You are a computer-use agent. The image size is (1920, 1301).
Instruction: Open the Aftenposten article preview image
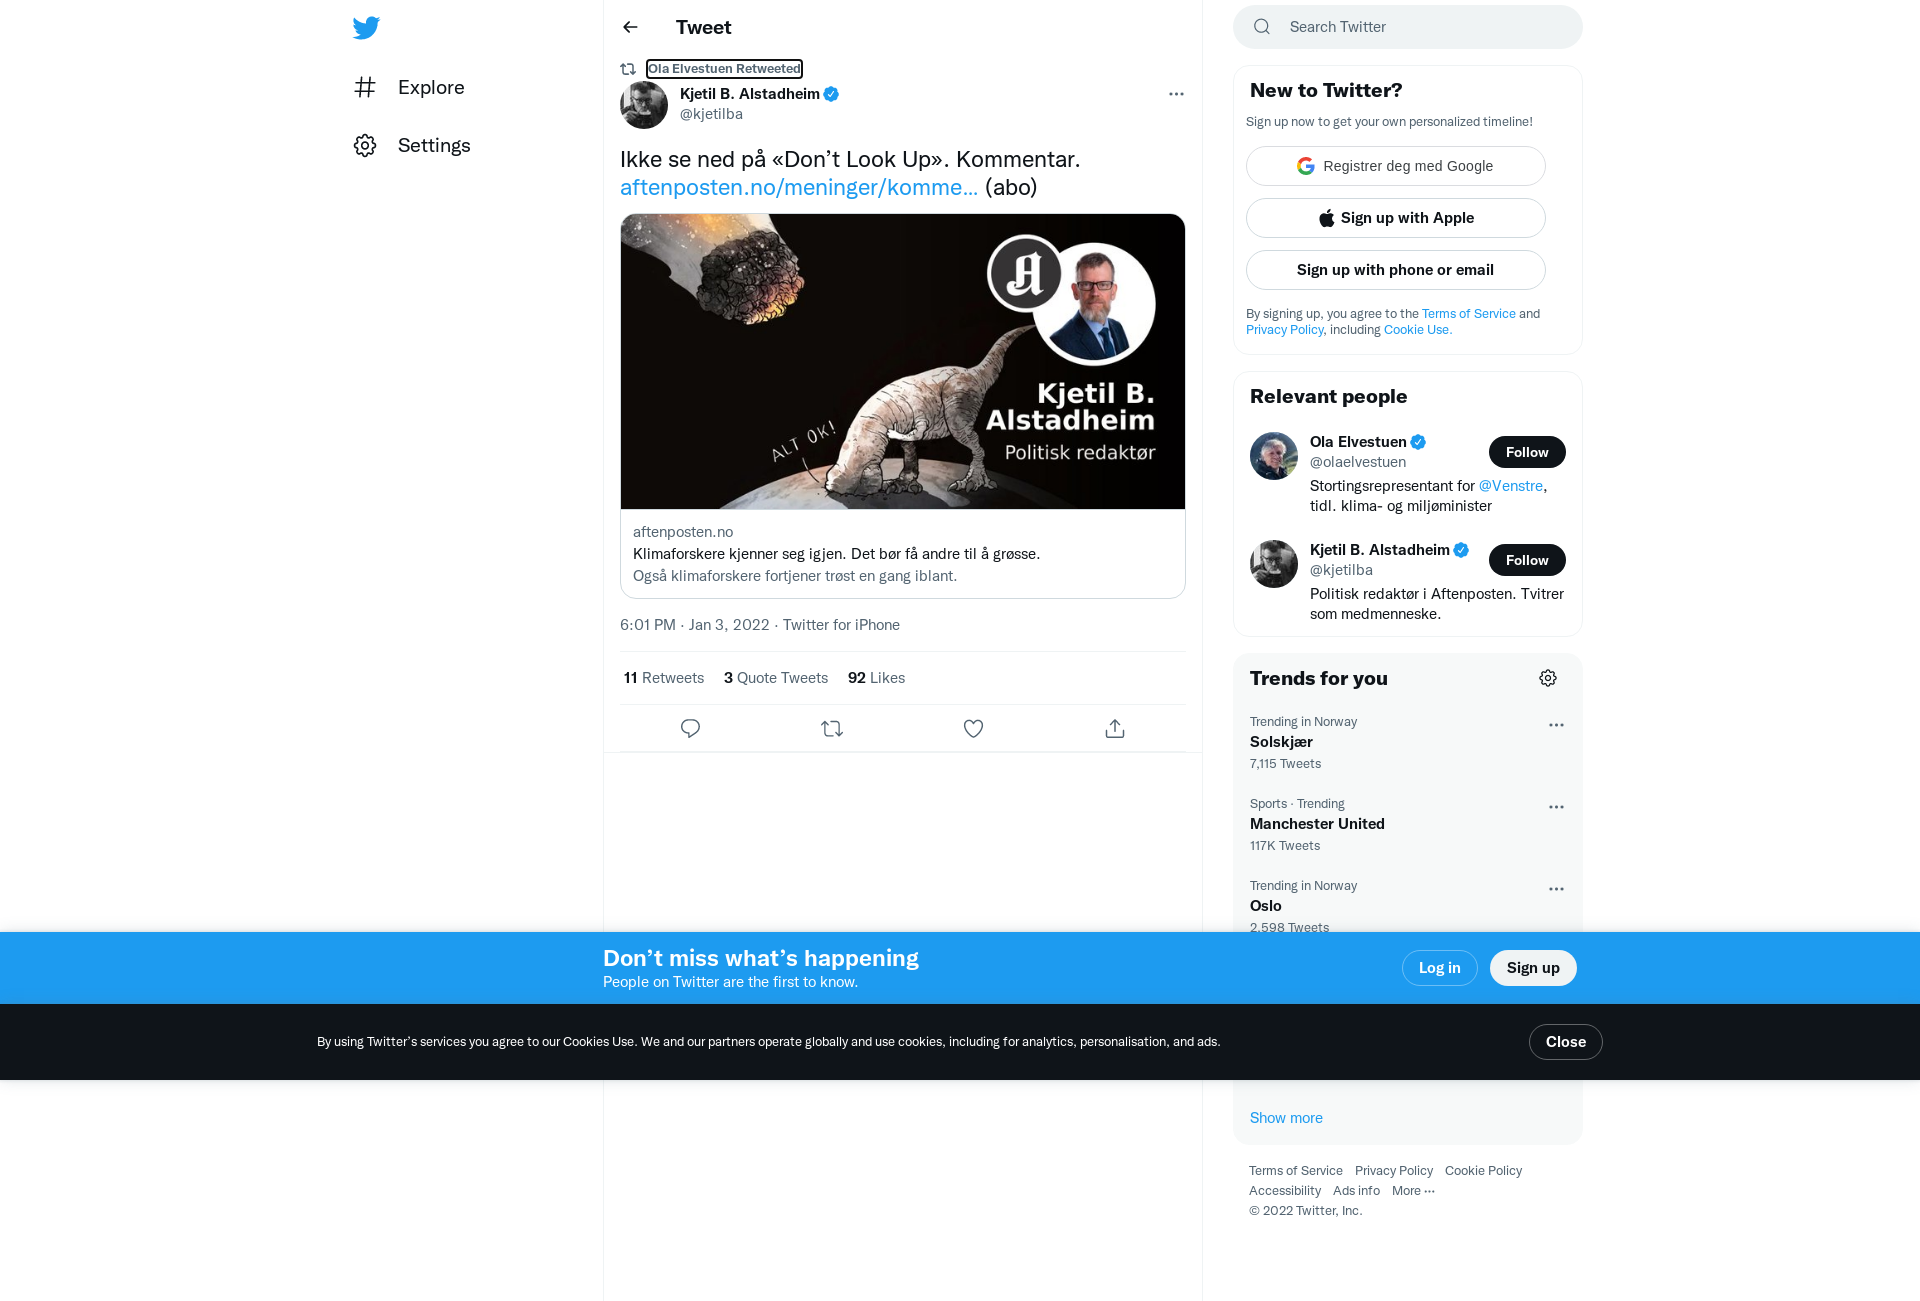(x=903, y=362)
